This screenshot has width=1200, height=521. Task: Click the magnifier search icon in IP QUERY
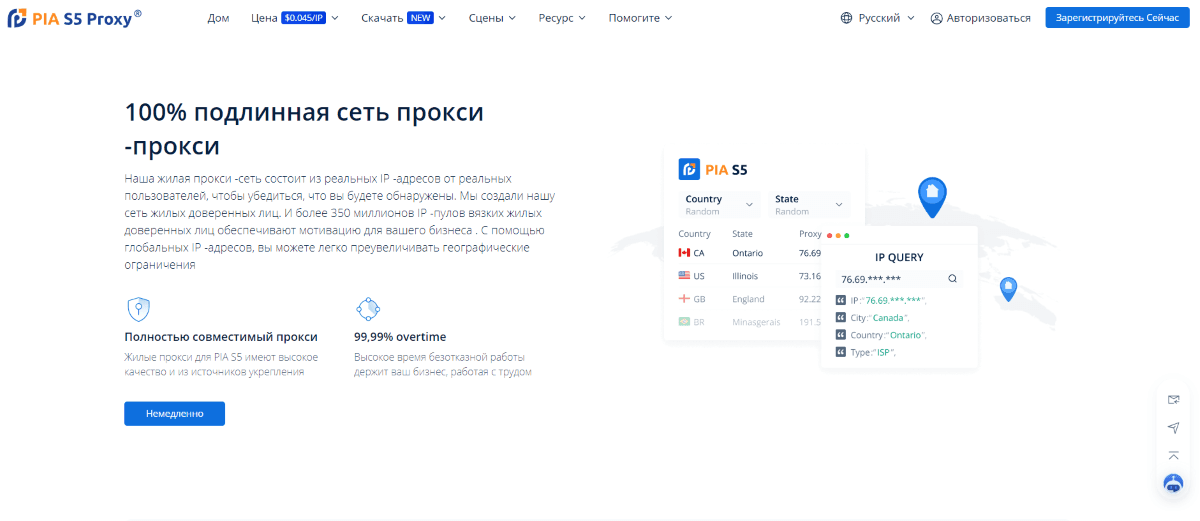point(953,279)
